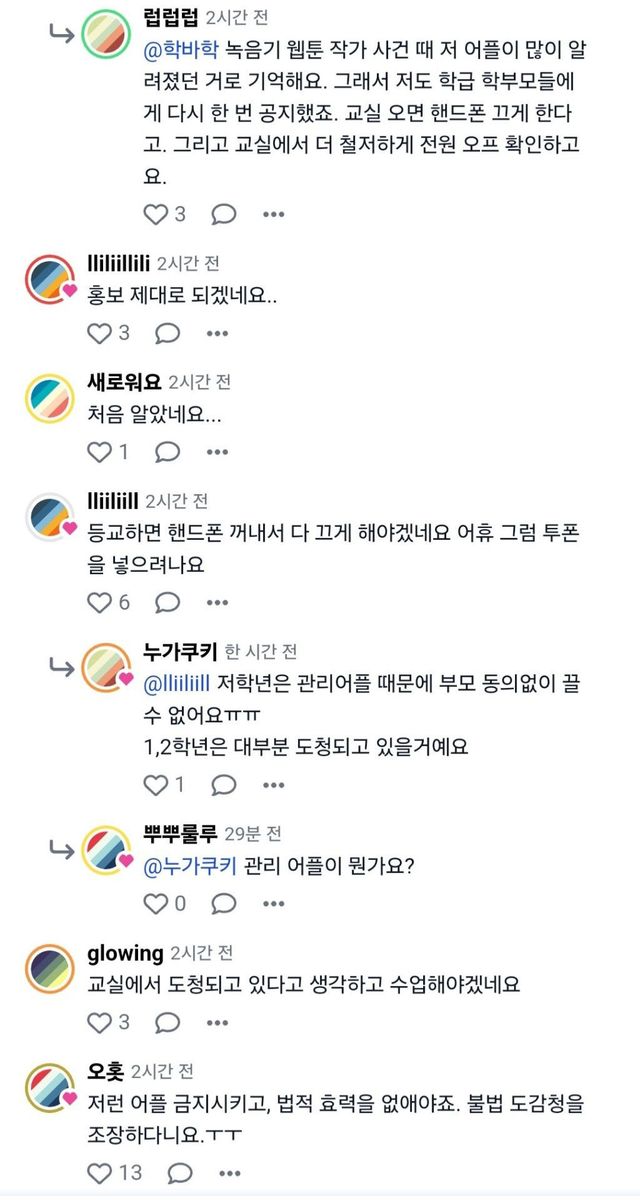Open more options for lliliillili's comment
This screenshot has height=1204, width=640.
click(217, 333)
